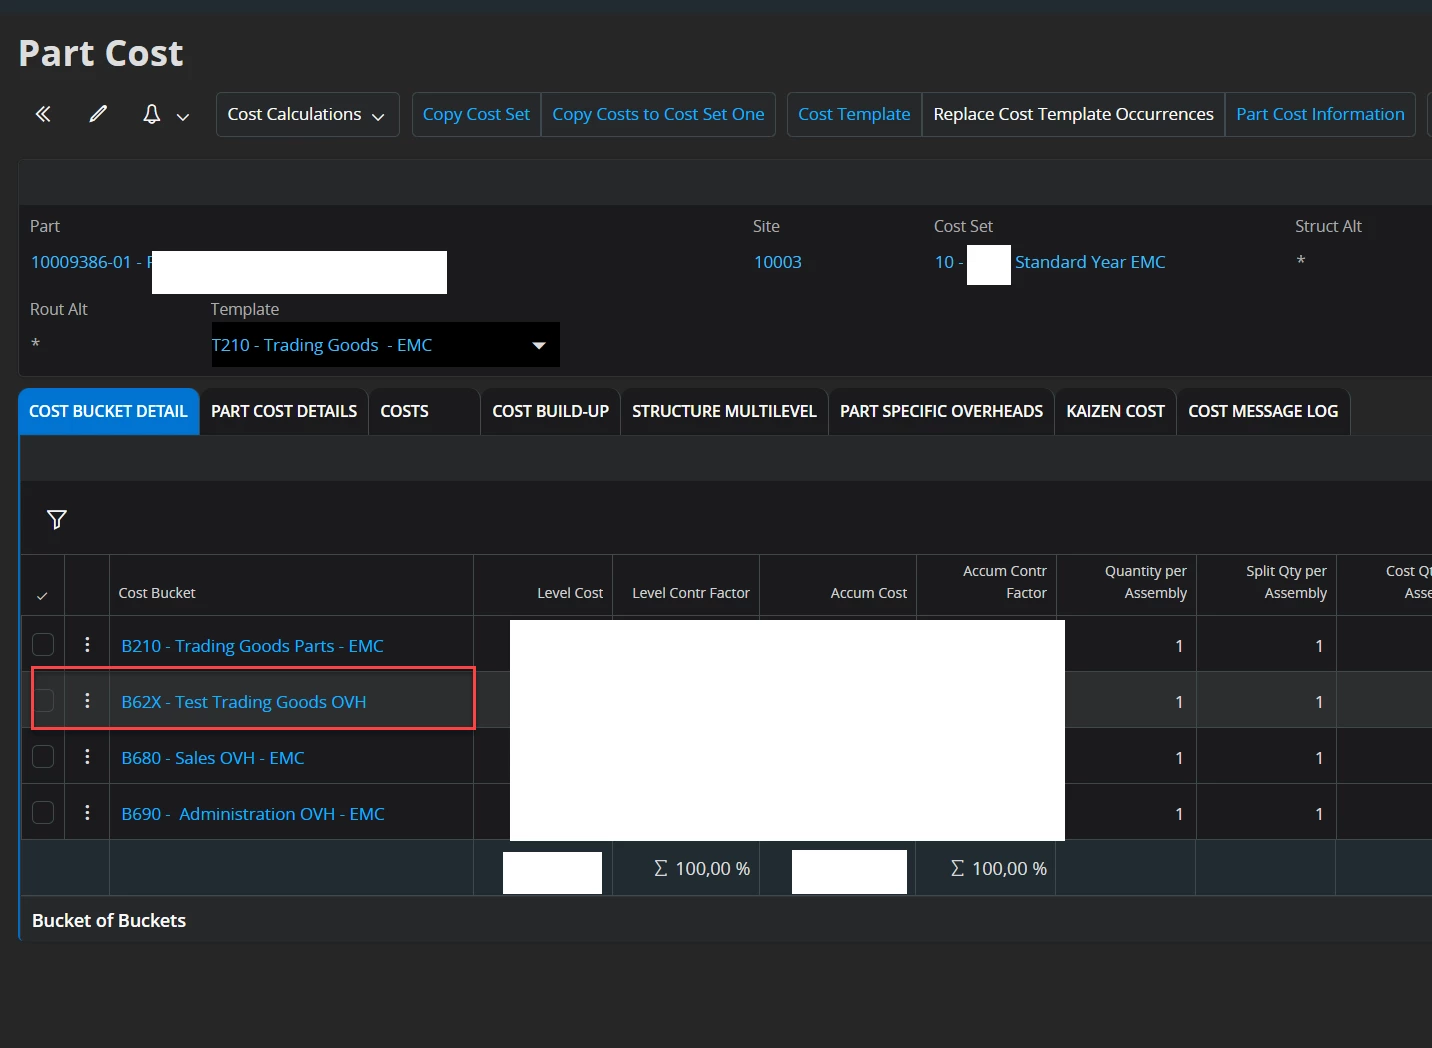Screen dimensions: 1432x1048
Task: Tick the checkbox for row B210
Action: point(43,645)
